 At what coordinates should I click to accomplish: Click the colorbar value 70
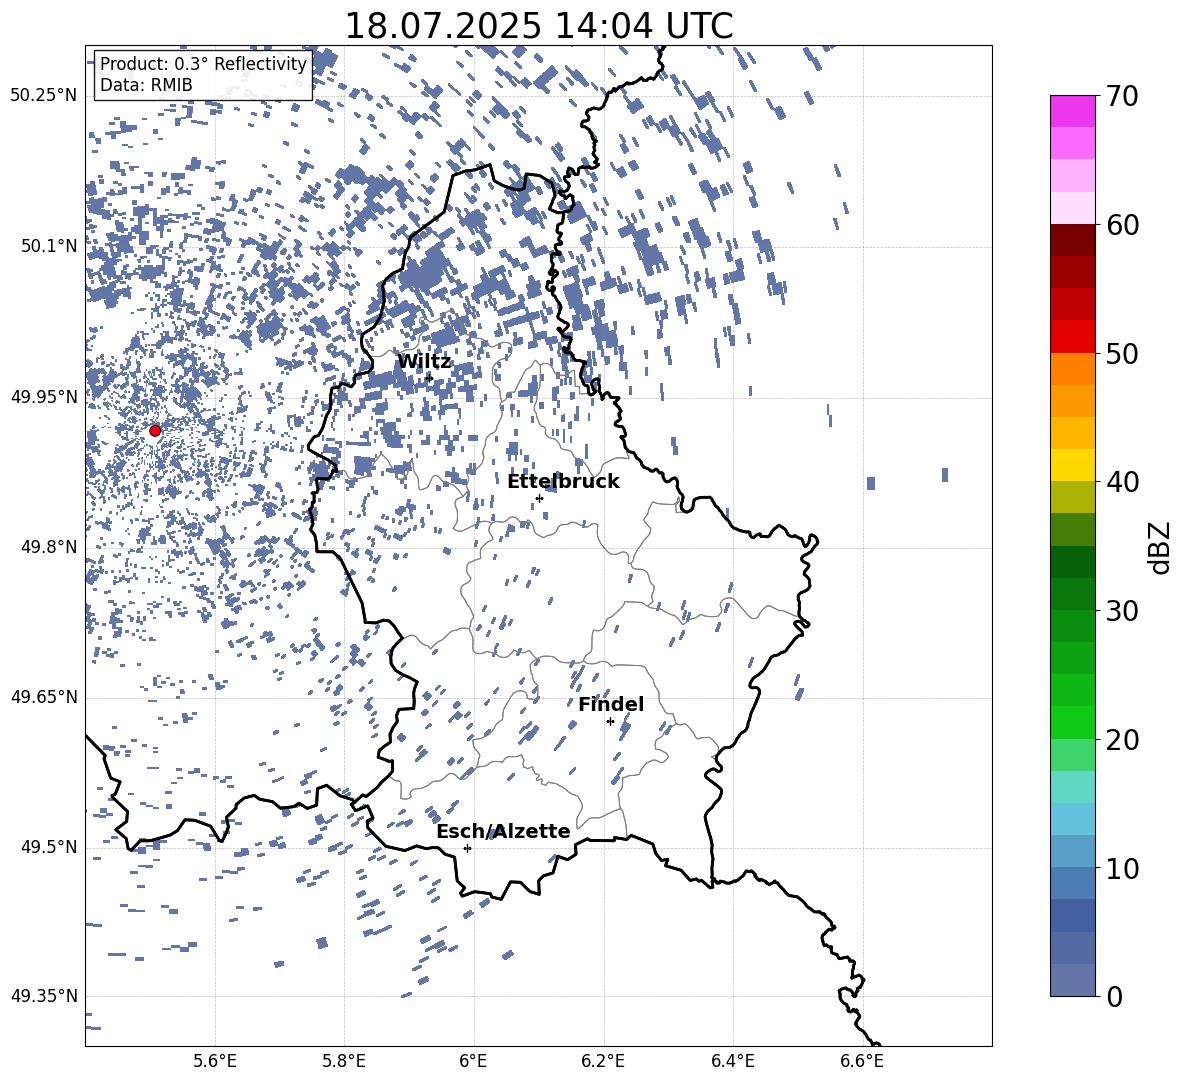point(1122,96)
